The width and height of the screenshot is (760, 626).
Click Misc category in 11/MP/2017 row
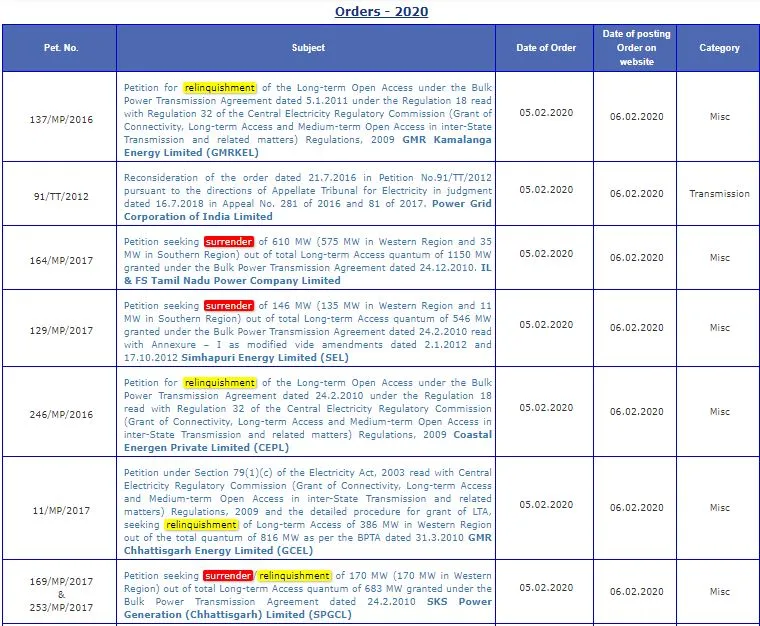coord(719,507)
